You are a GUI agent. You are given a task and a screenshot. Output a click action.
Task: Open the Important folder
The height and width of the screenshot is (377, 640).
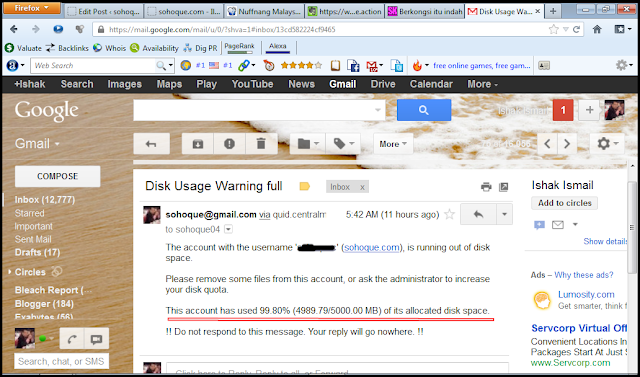pyautogui.click(x=33, y=226)
